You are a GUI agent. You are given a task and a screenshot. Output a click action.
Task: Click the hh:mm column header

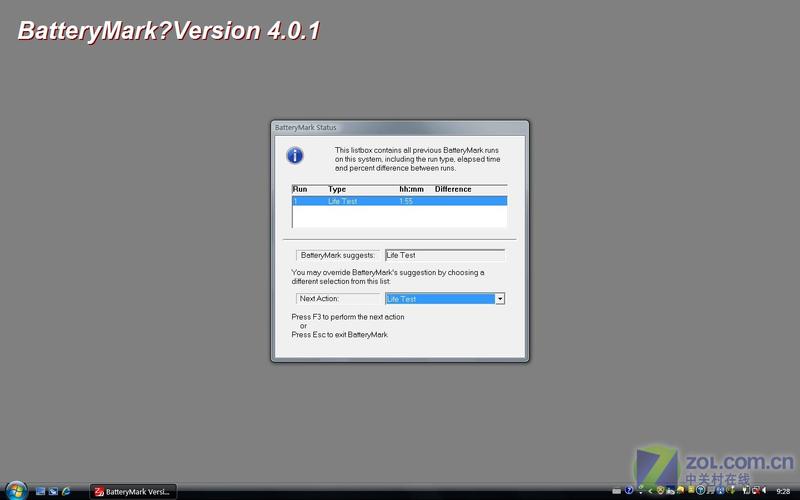[x=411, y=189]
